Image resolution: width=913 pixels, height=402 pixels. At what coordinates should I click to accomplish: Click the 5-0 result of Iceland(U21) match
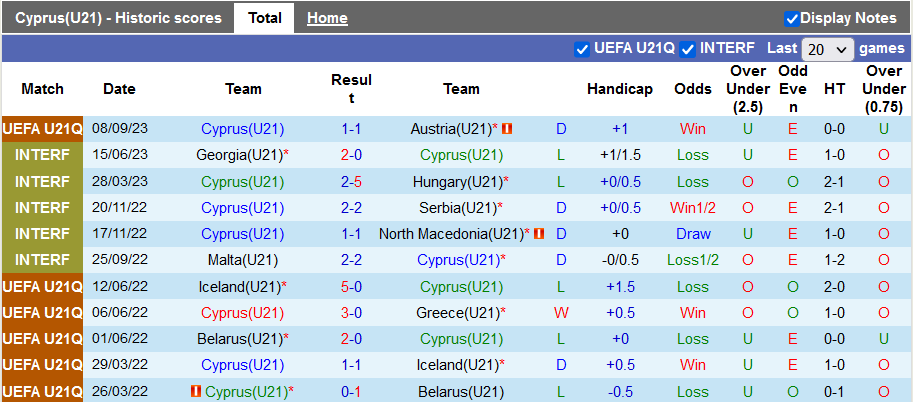point(351,287)
